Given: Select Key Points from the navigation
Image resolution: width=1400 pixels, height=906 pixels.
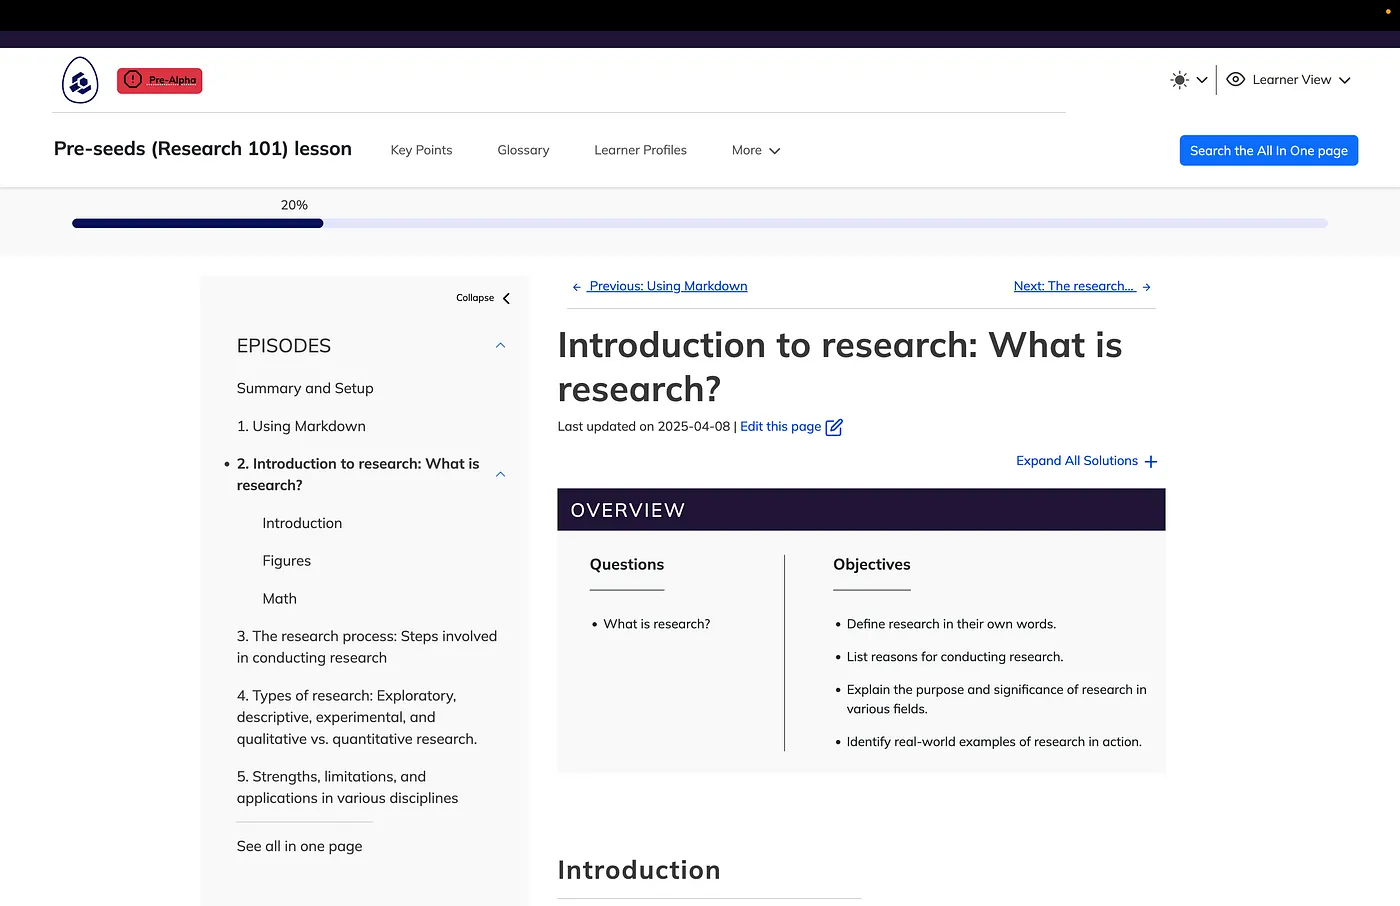Looking at the screenshot, I should (421, 150).
